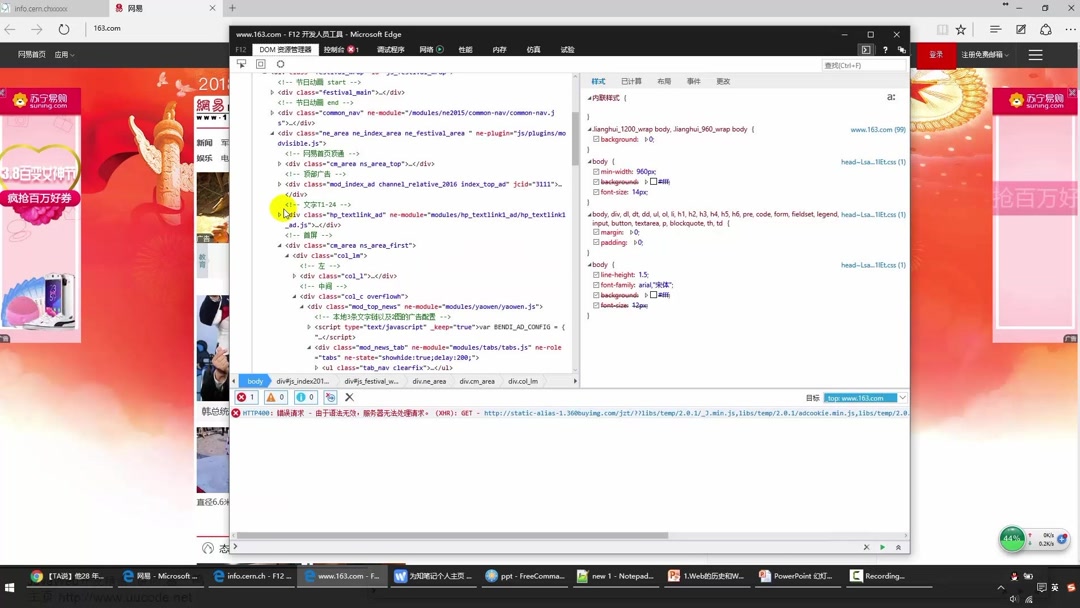The width and height of the screenshot is (1080, 608).
Task: Select the element picker tool in DevTools
Action: [242, 64]
